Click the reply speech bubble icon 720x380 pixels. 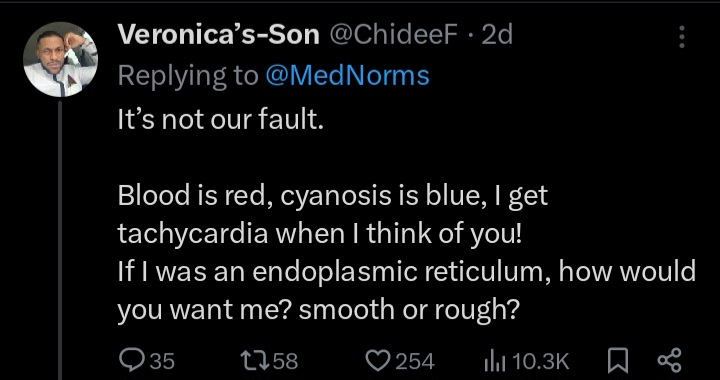click(x=131, y=360)
